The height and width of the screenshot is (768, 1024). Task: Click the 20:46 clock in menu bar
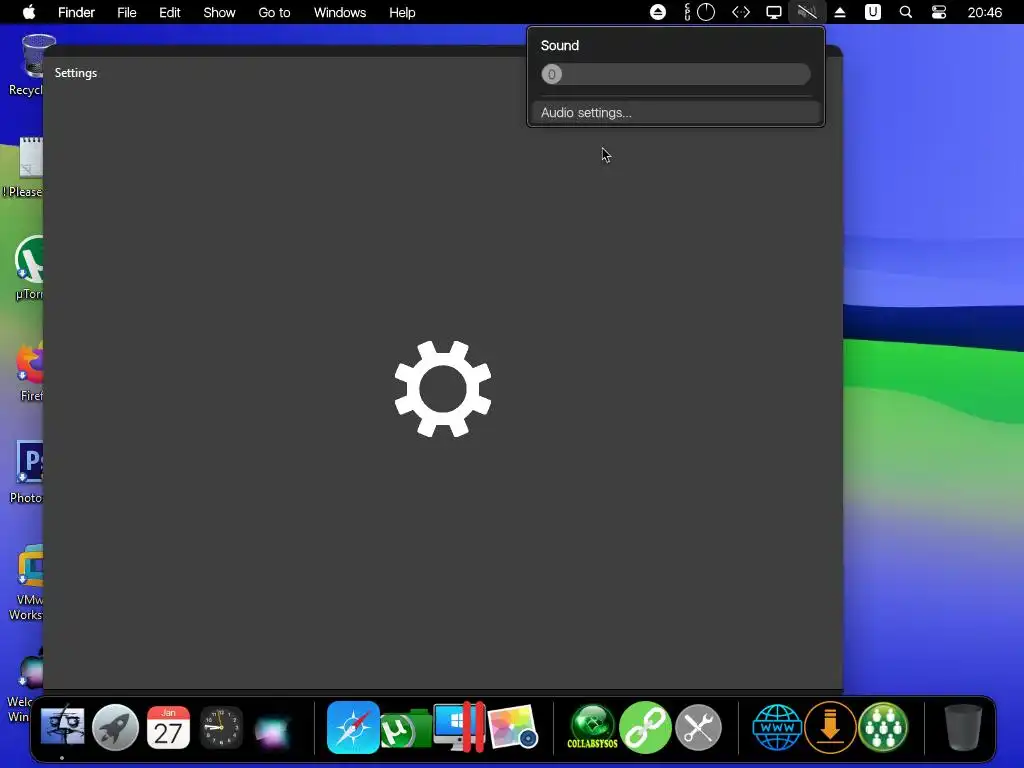point(985,12)
